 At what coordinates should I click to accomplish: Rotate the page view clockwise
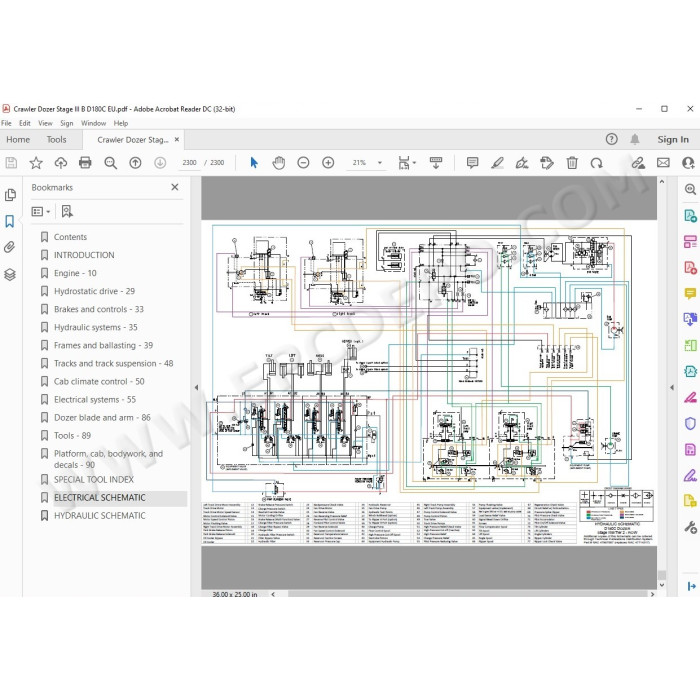click(596, 163)
